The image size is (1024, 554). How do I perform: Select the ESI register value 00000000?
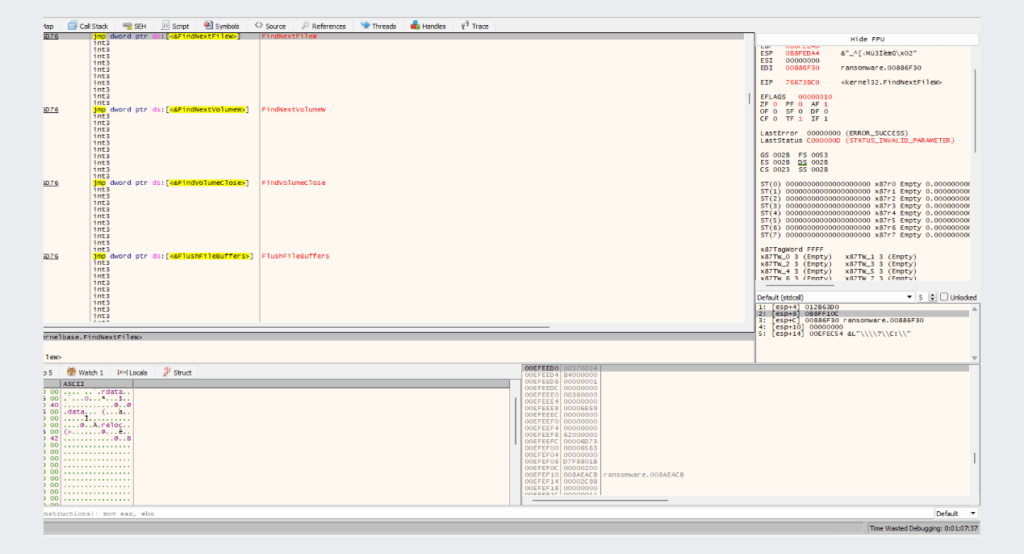(x=802, y=61)
